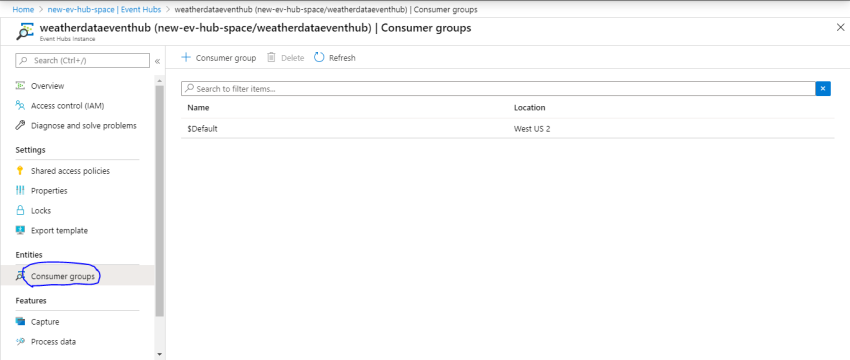Select the $Default consumer group row
The width and height of the screenshot is (850, 360).
point(507,128)
